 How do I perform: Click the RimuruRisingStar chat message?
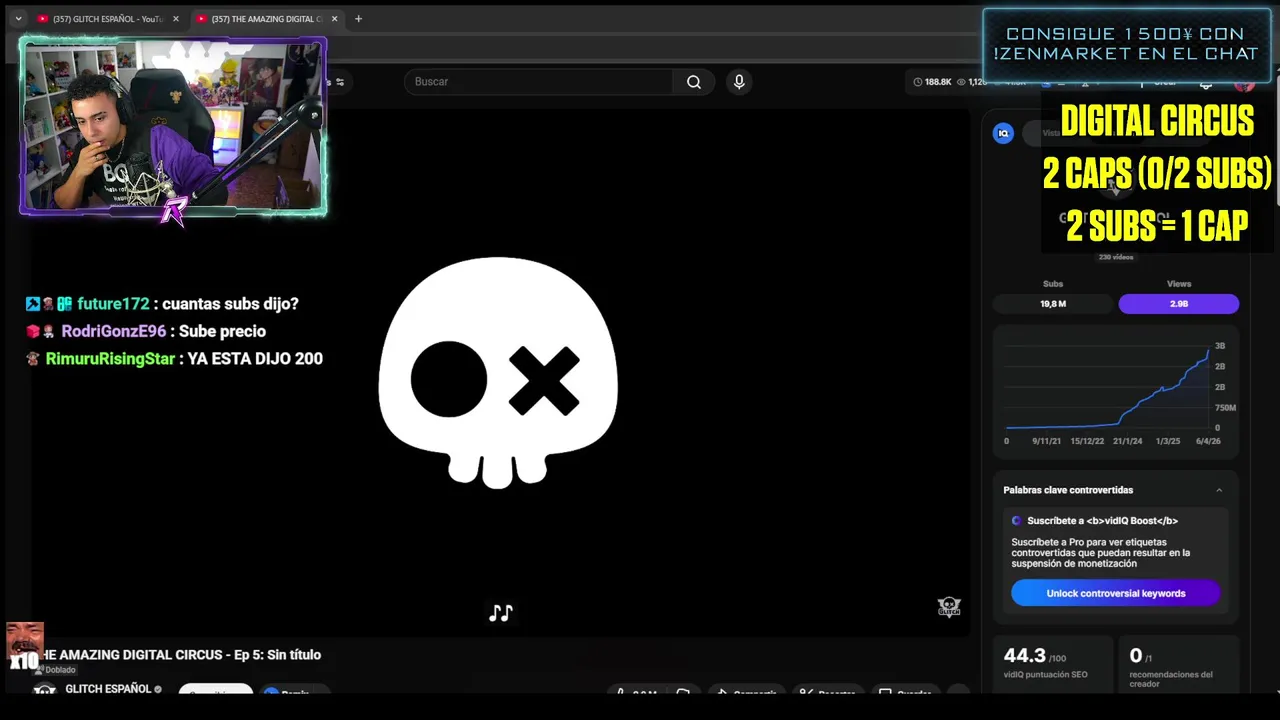tap(174, 358)
